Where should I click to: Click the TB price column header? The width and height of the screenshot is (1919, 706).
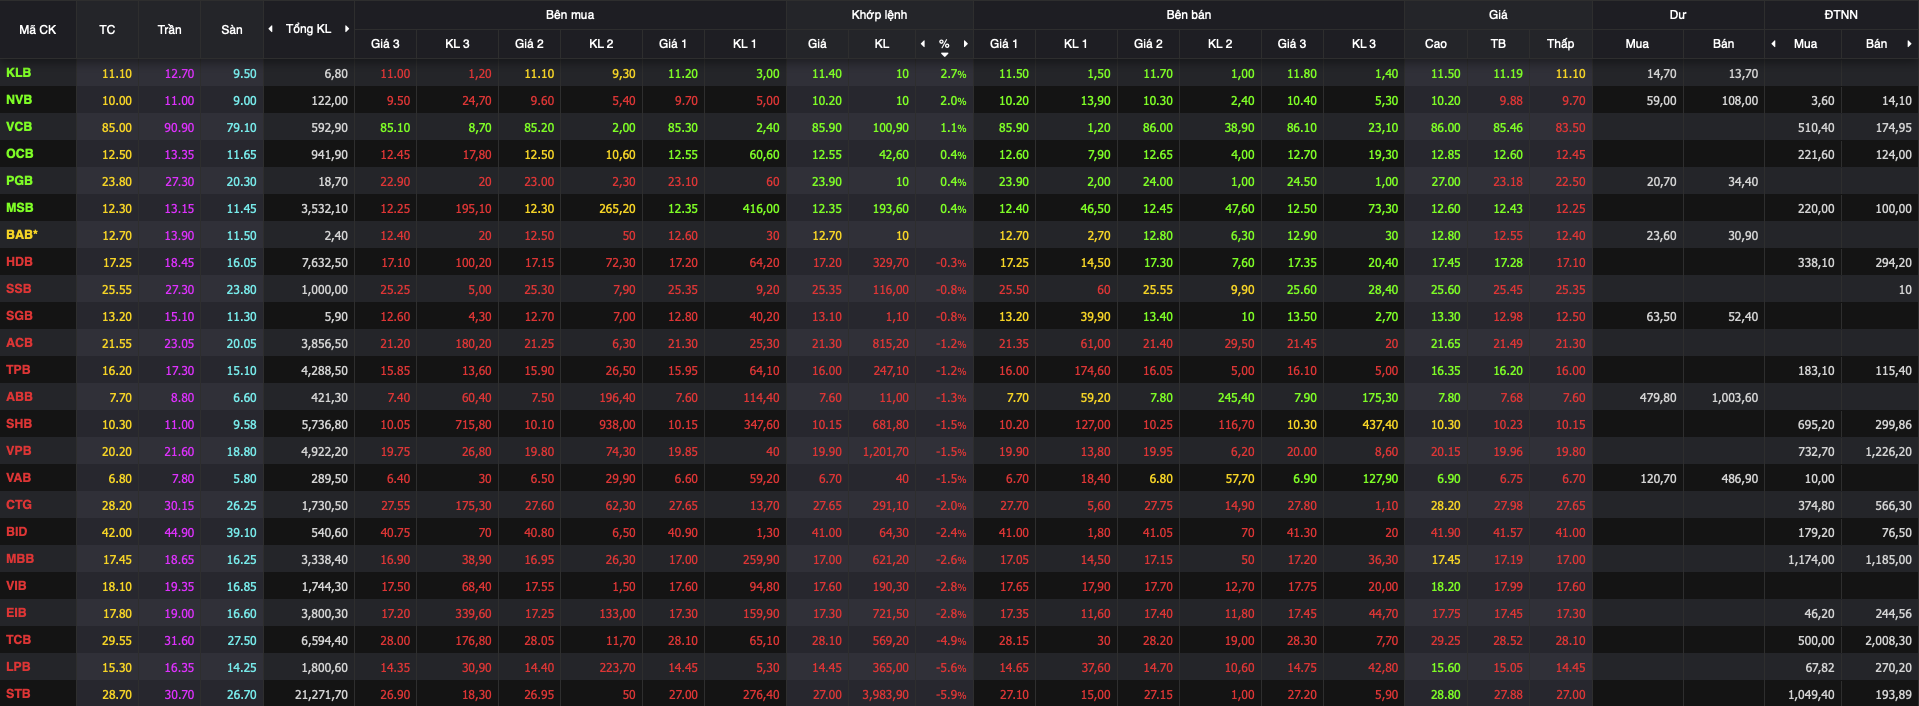click(x=1498, y=44)
